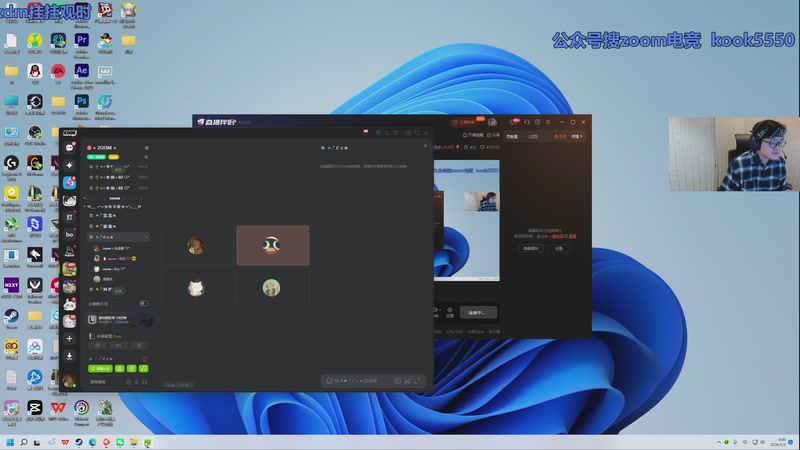Click the 隐藏模块 button in right panel

(530, 248)
